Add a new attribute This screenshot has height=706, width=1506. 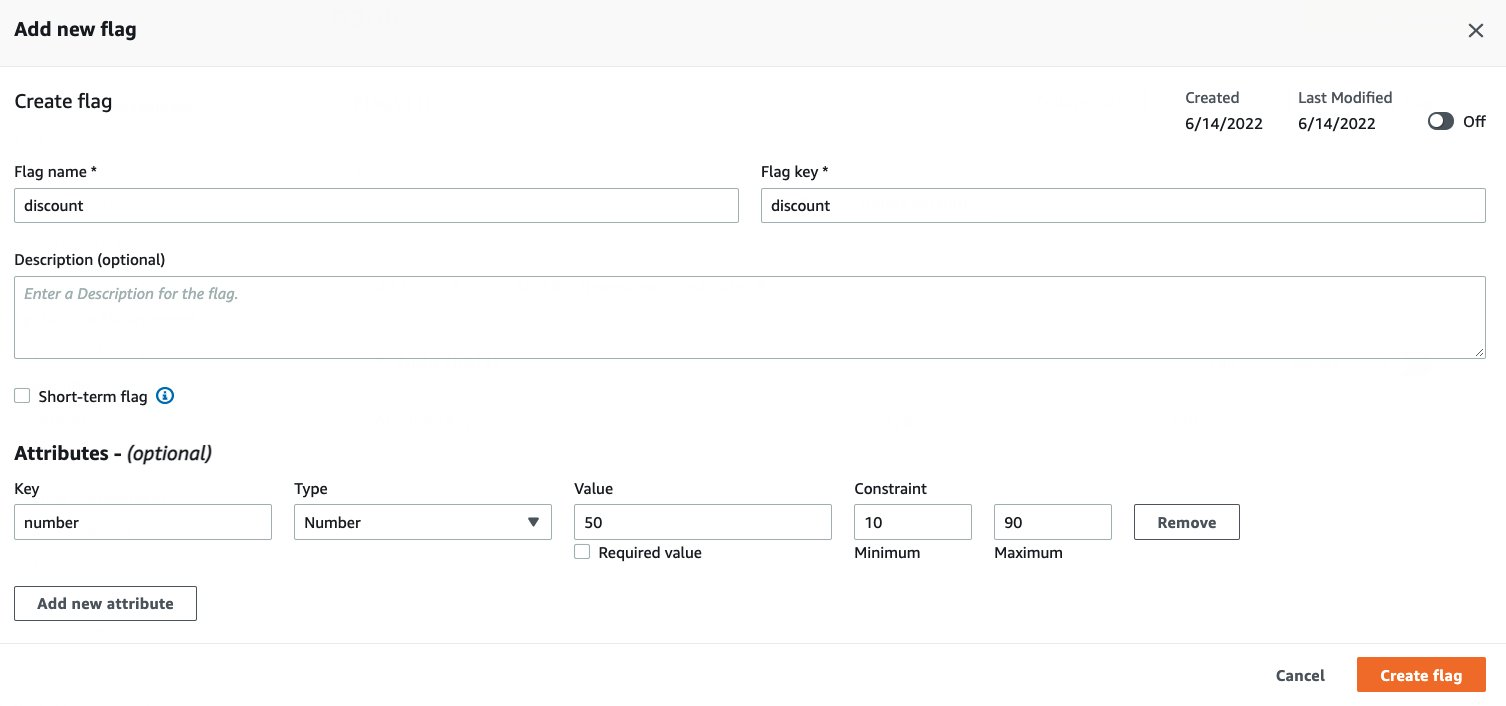click(105, 603)
